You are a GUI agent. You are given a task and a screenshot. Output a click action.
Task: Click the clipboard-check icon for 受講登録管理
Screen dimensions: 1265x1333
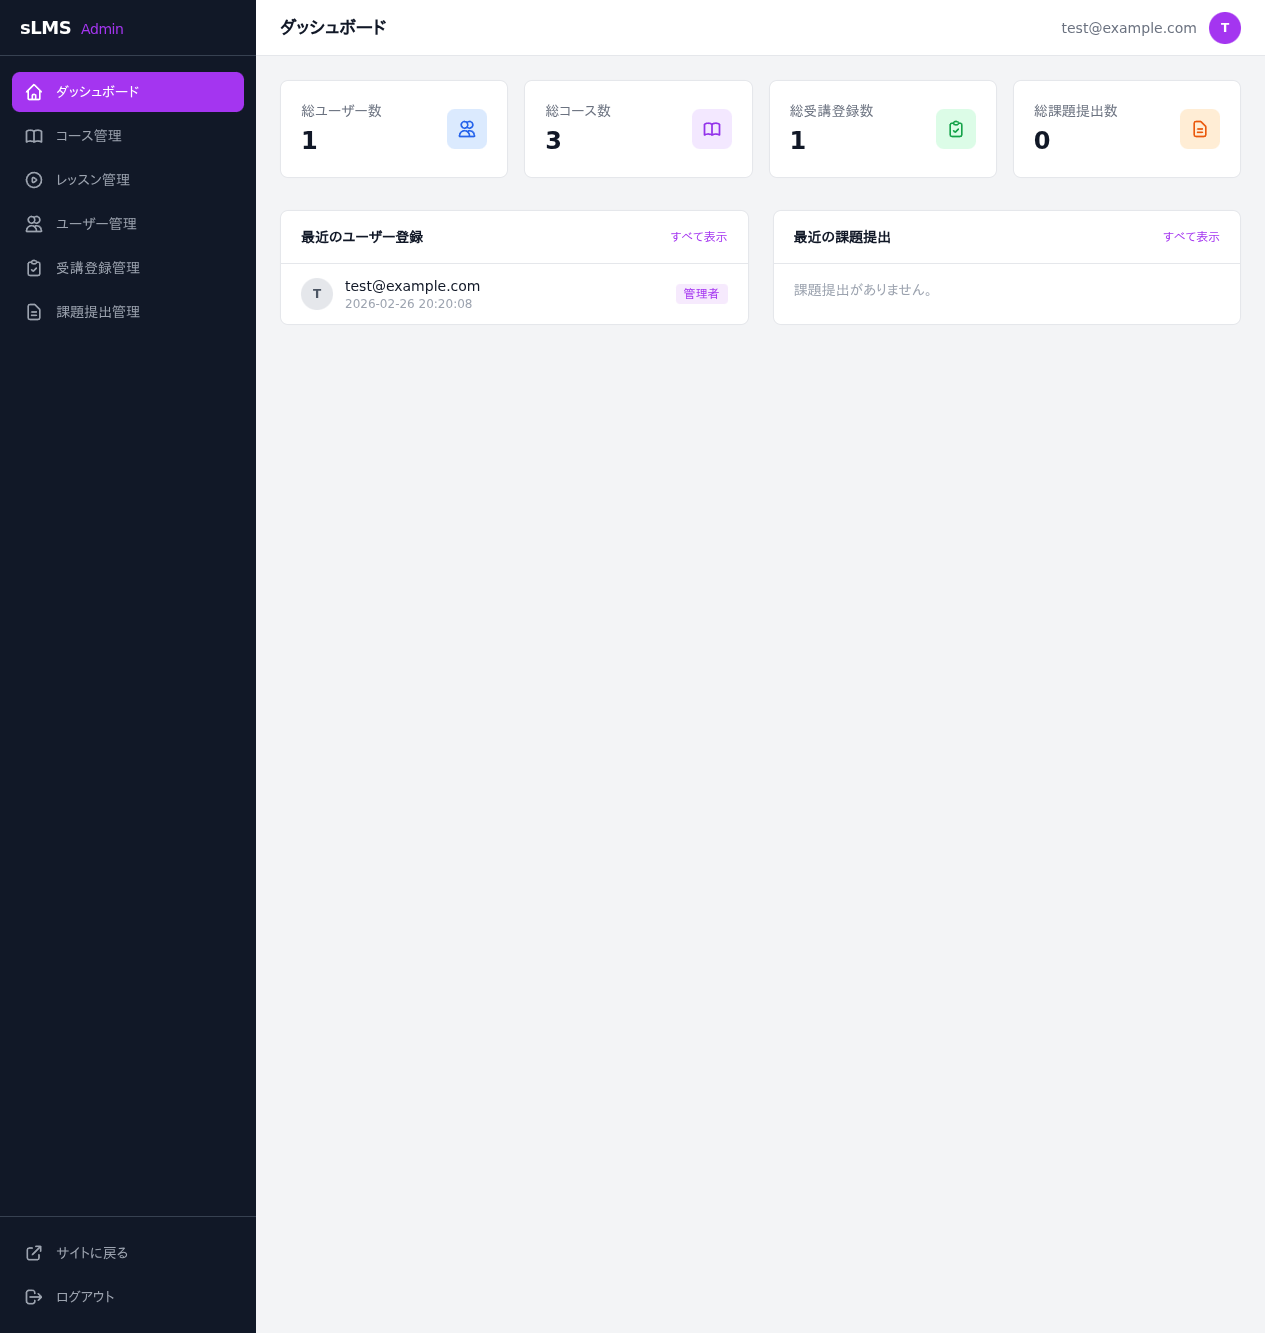34,268
